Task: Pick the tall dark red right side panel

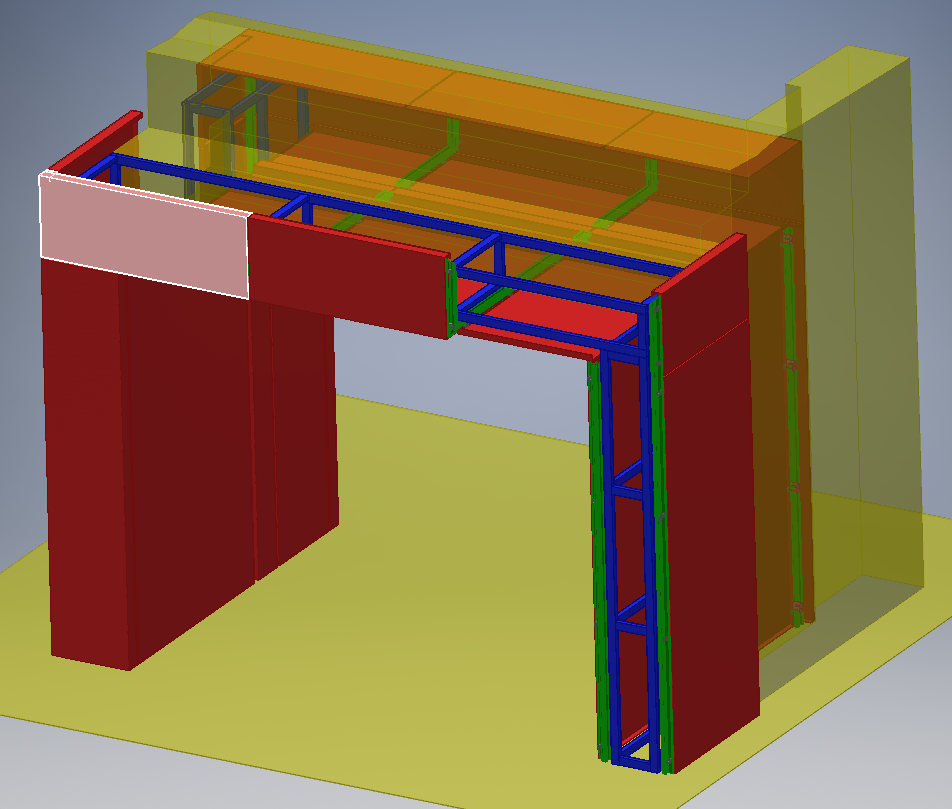Action: (708, 520)
